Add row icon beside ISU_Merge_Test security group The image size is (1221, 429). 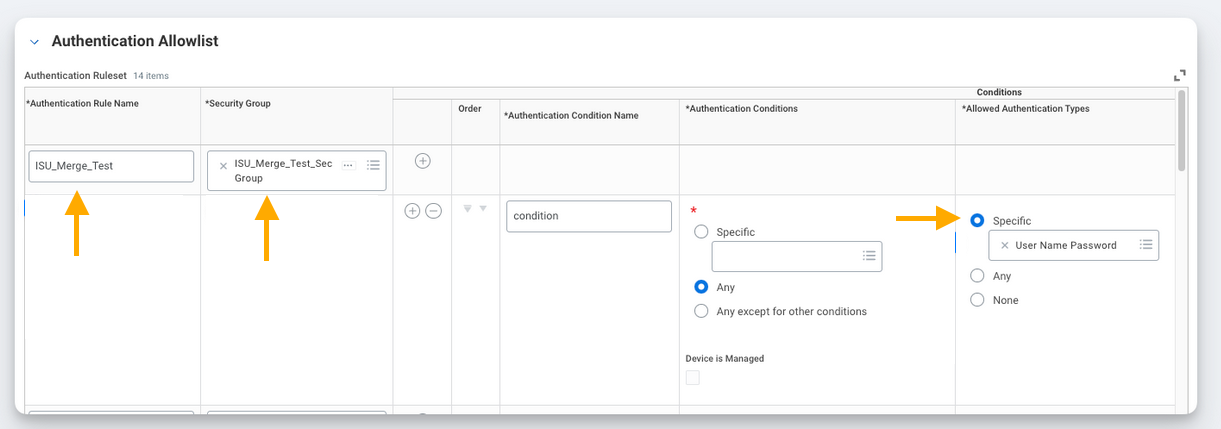[x=422, y=161]
